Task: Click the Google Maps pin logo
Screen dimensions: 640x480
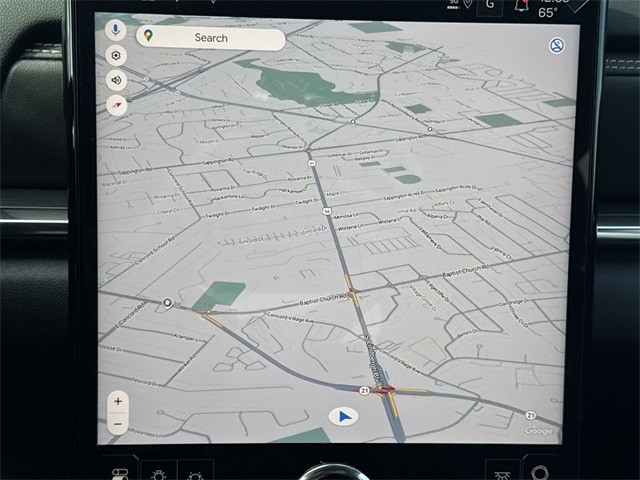Action: point(148,36)
